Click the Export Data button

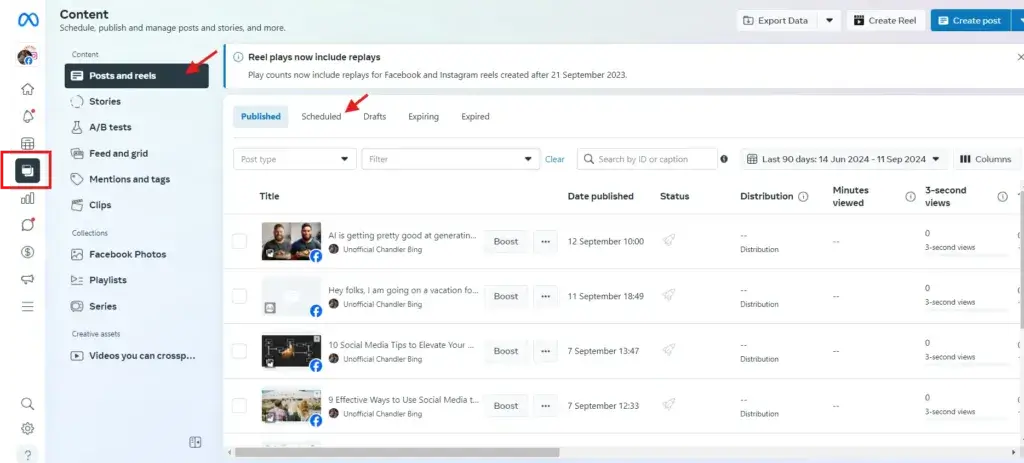(x=777, y=20)
